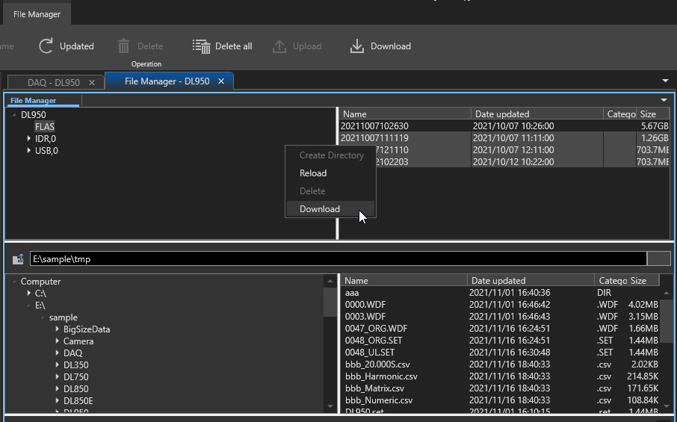Select file 0047_ORG.WDF in list
Image resolution: width=677 pixels, height=422 pixels.
point(376,328)
